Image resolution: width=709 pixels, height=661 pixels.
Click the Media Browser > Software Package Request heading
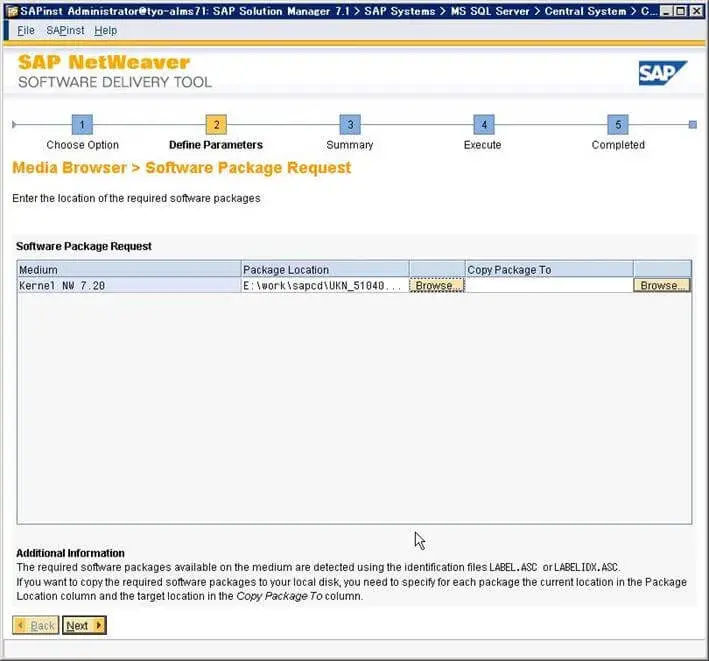pos(181,168)
